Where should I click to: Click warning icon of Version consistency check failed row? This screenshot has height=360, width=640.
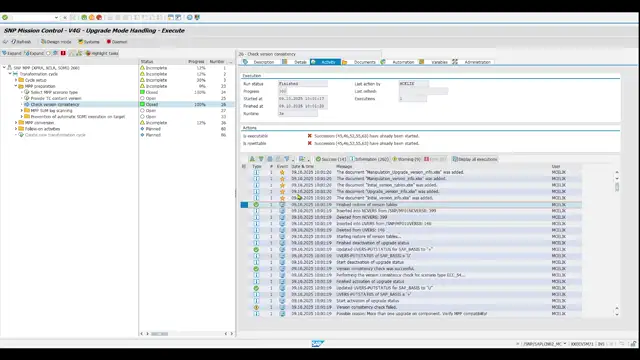[x=256, y=307]
